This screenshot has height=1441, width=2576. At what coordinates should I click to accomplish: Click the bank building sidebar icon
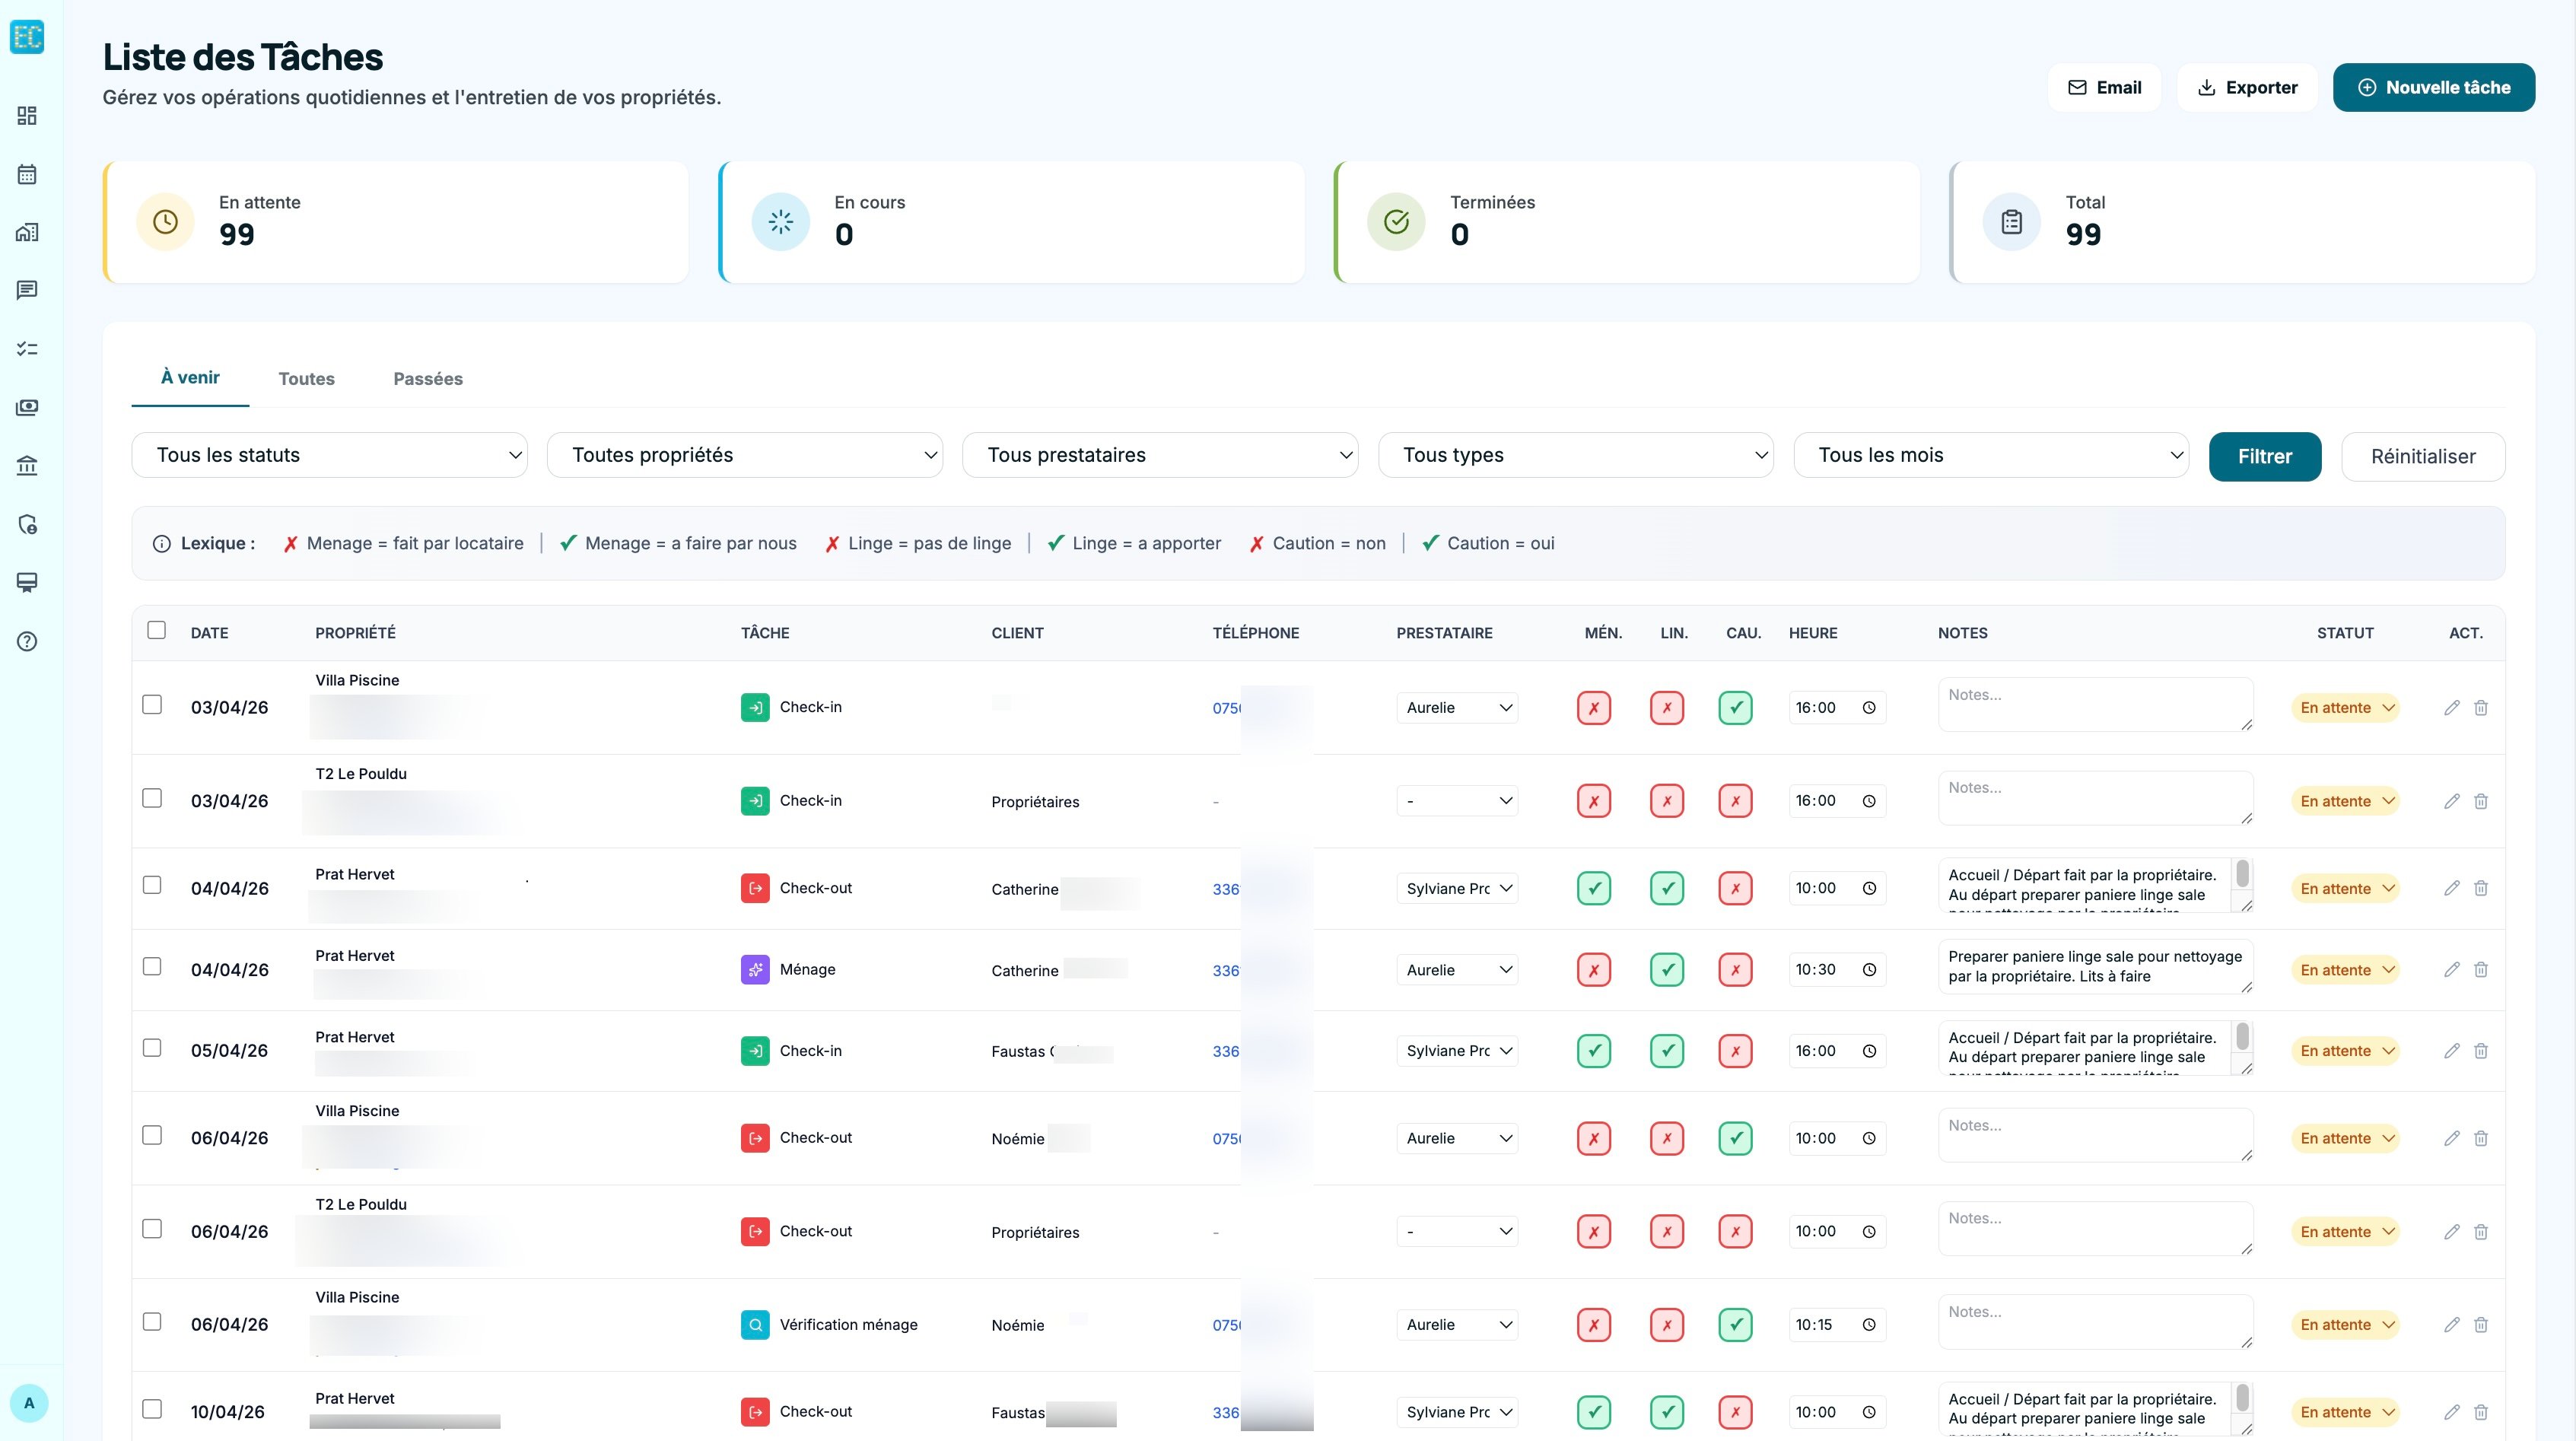click(27, 465)
